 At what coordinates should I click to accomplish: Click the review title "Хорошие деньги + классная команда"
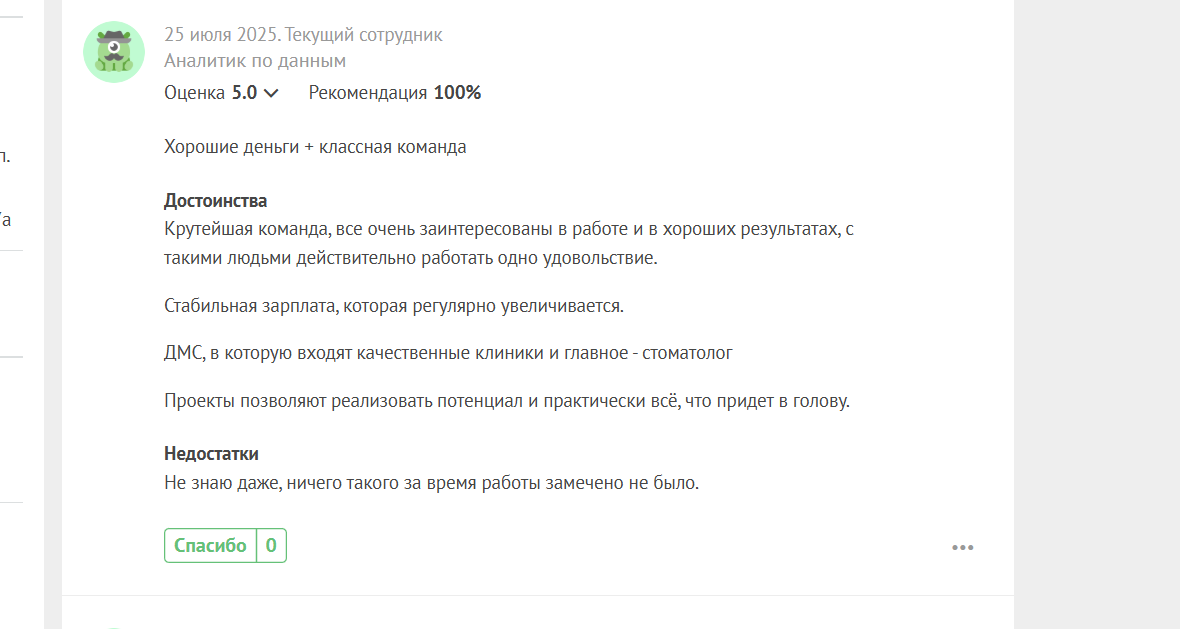pos(315,147)
